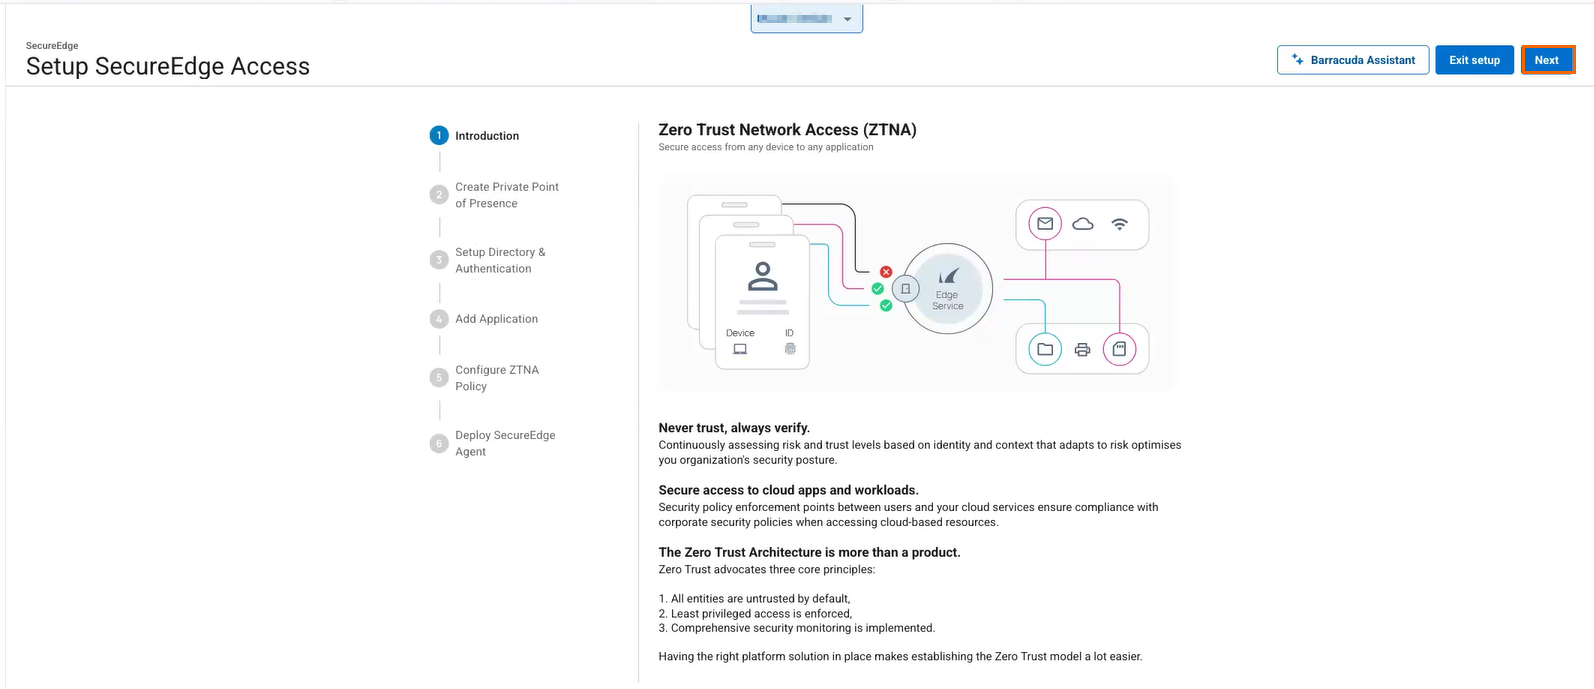Click the cloud icon in diagram
This screenshot has width=1594, height=689.
point(1082,224)
